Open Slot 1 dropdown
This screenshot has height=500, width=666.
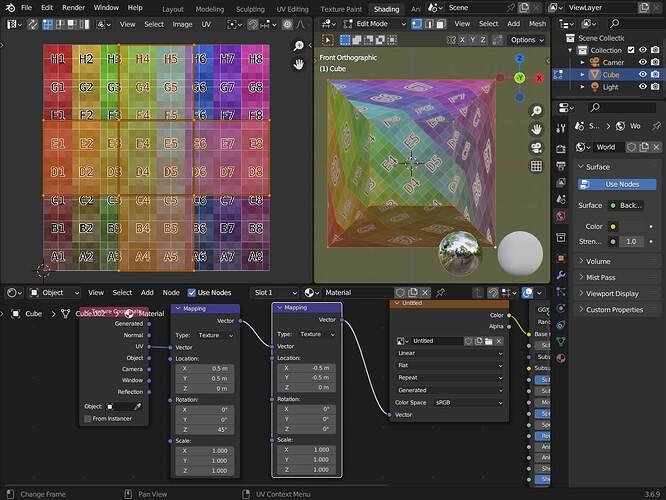[276, 293]
